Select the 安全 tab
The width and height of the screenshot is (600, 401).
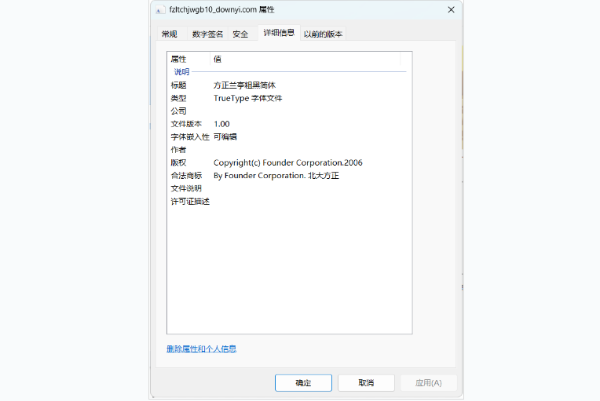(x=240, y=34)
